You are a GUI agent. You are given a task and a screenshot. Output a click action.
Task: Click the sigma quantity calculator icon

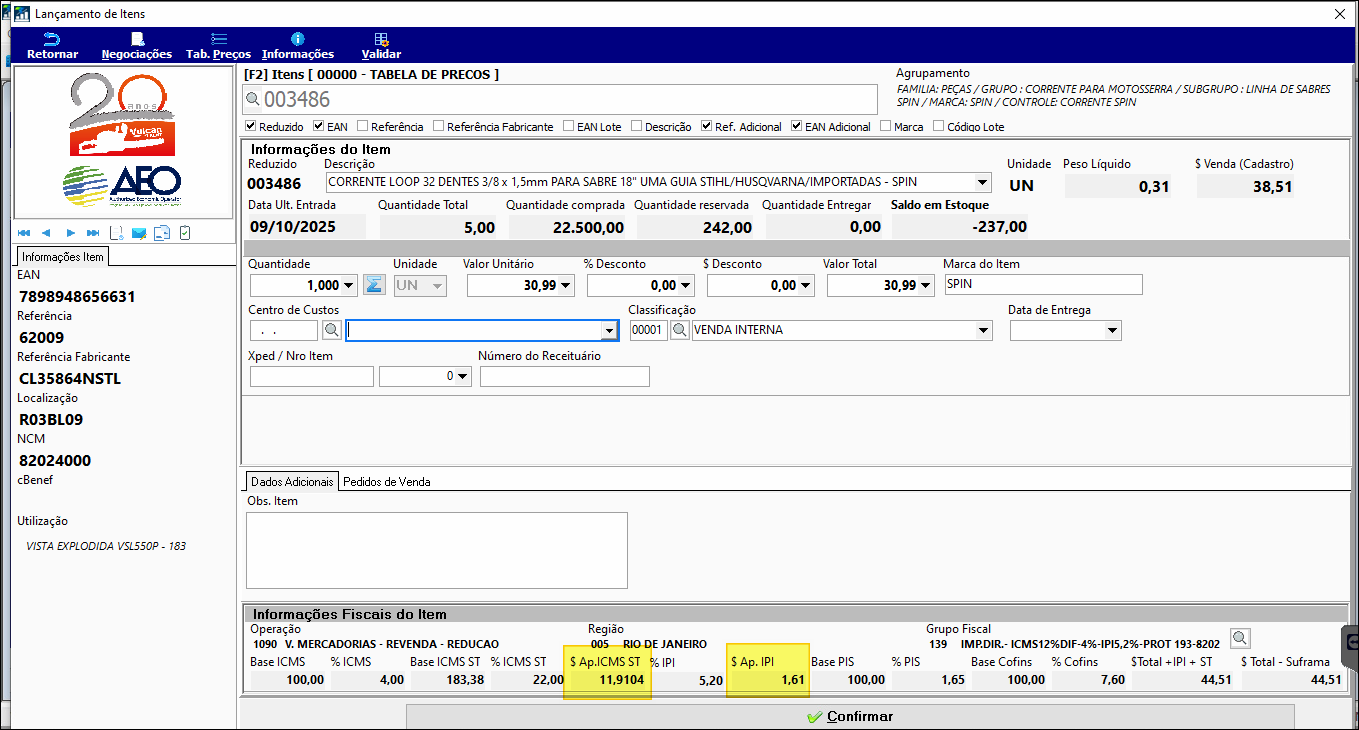[374, 285]
